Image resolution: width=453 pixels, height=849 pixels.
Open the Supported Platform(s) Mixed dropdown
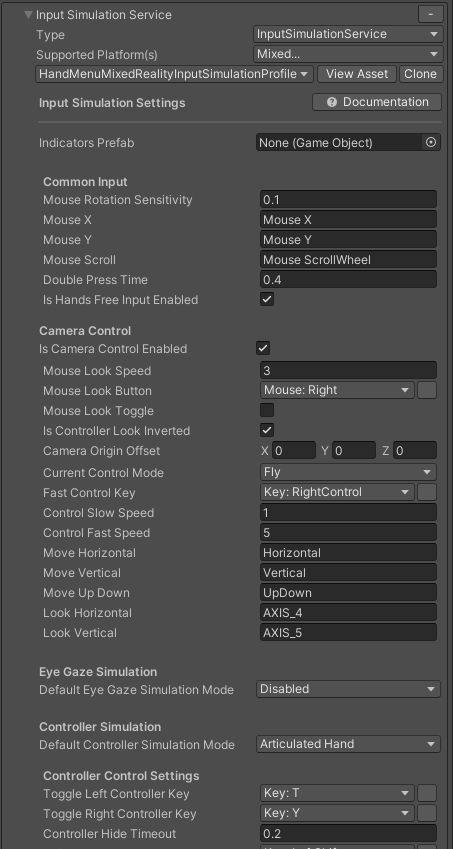348,54
